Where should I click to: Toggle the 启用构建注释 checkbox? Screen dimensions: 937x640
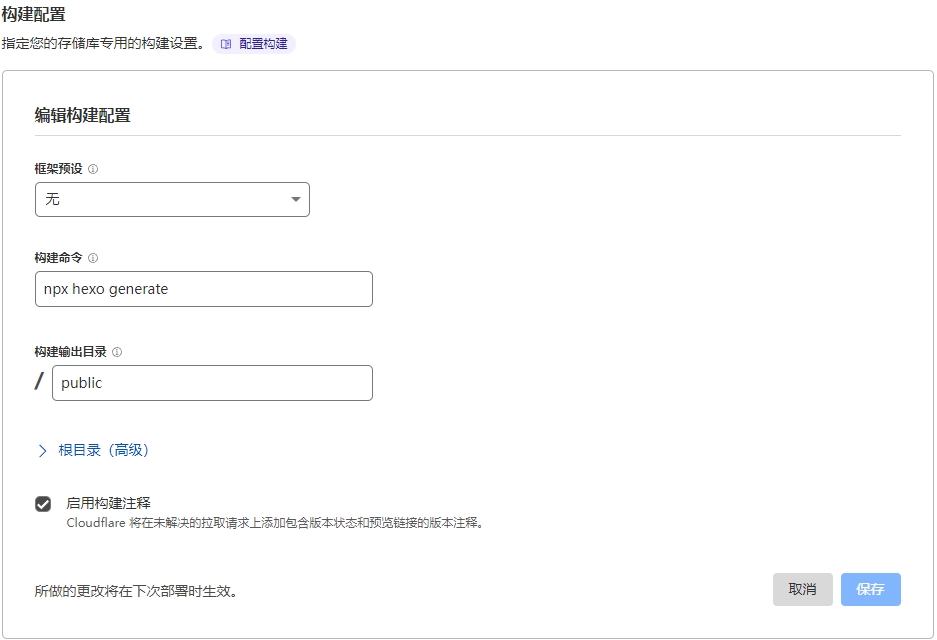click(x=43, y=504)
